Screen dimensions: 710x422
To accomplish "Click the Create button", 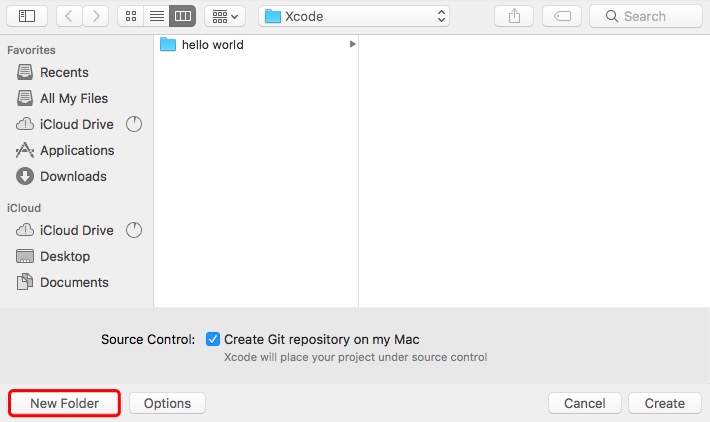I will point(664,403).
